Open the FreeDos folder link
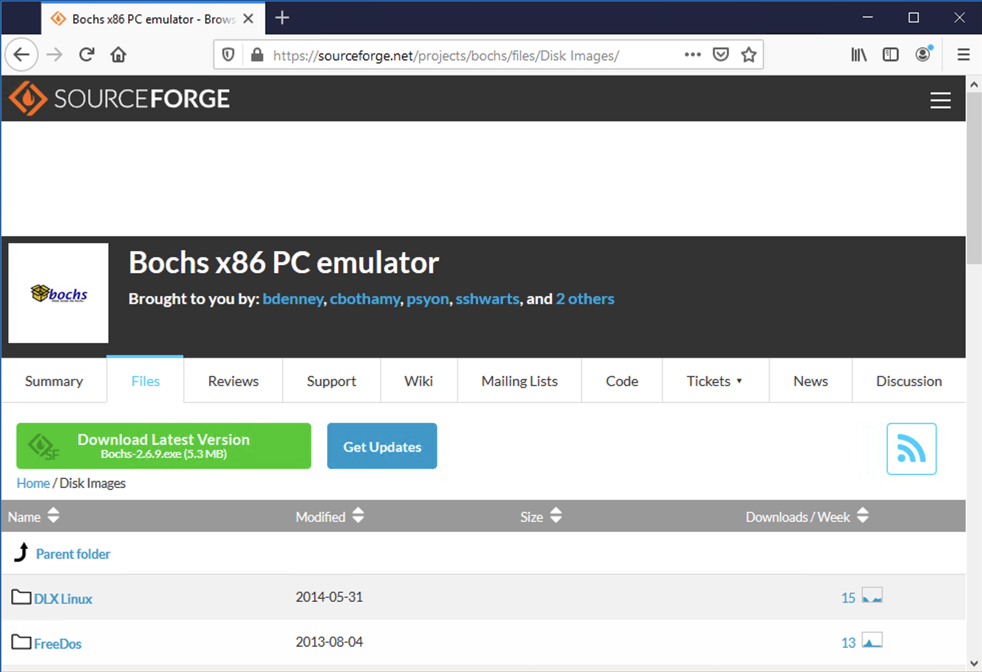 (x=58, y=644)
